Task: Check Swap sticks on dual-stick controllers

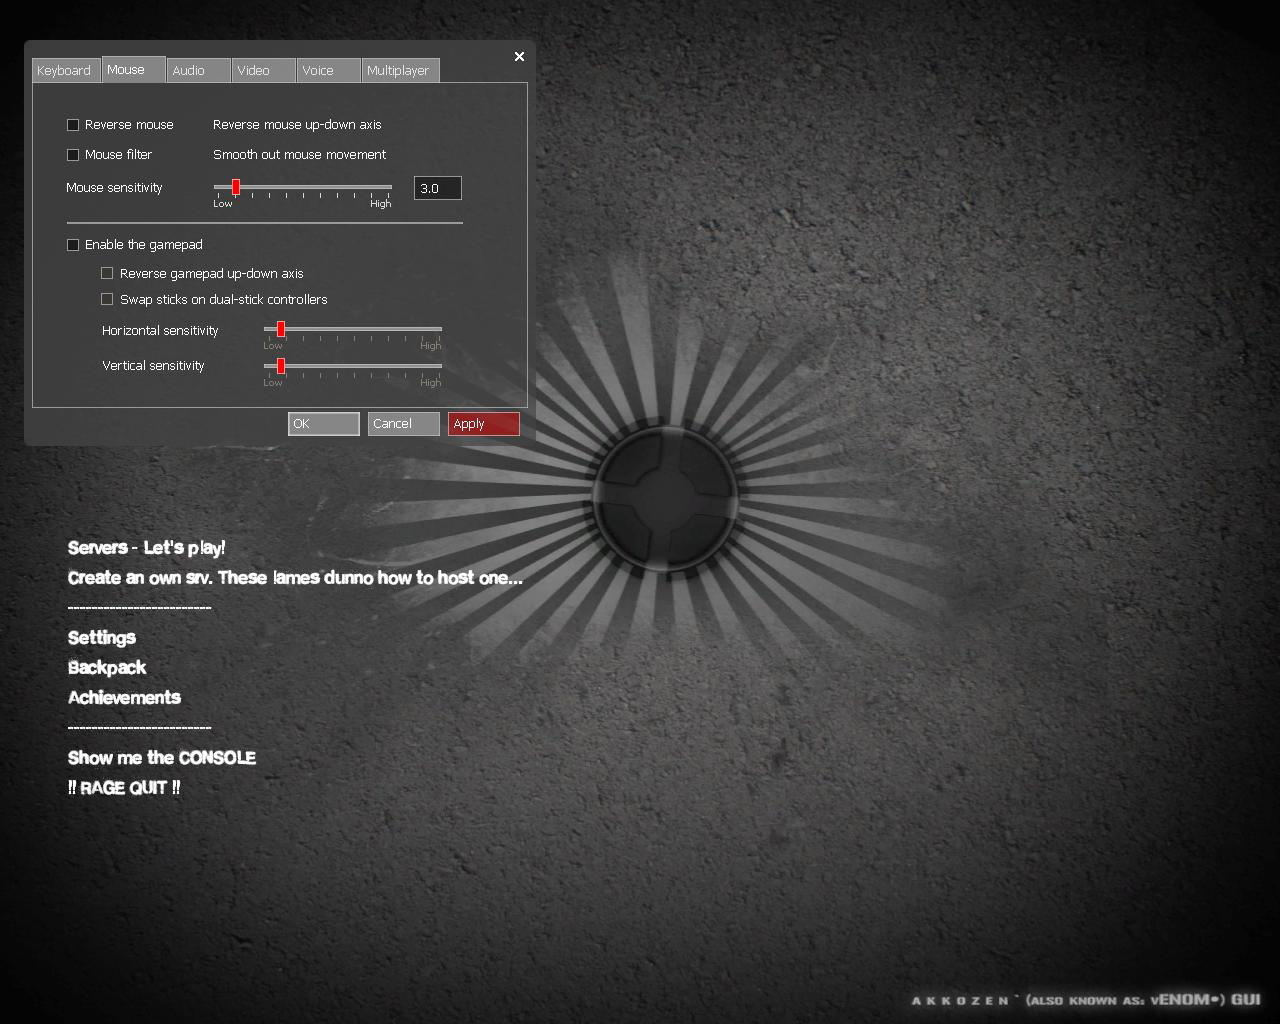Action: click(x=107, y=298)
